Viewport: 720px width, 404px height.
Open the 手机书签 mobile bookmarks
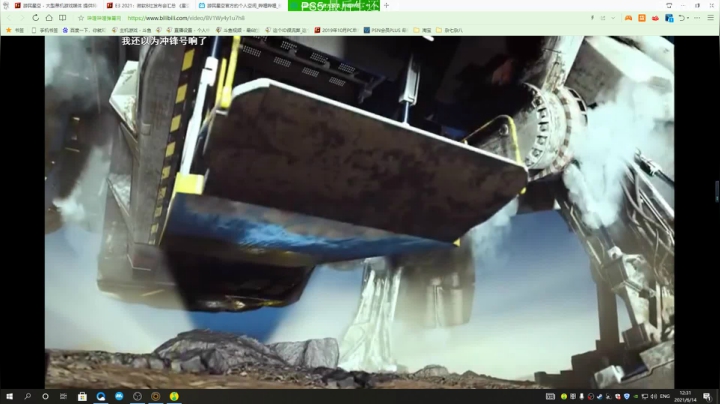point(45,30)
